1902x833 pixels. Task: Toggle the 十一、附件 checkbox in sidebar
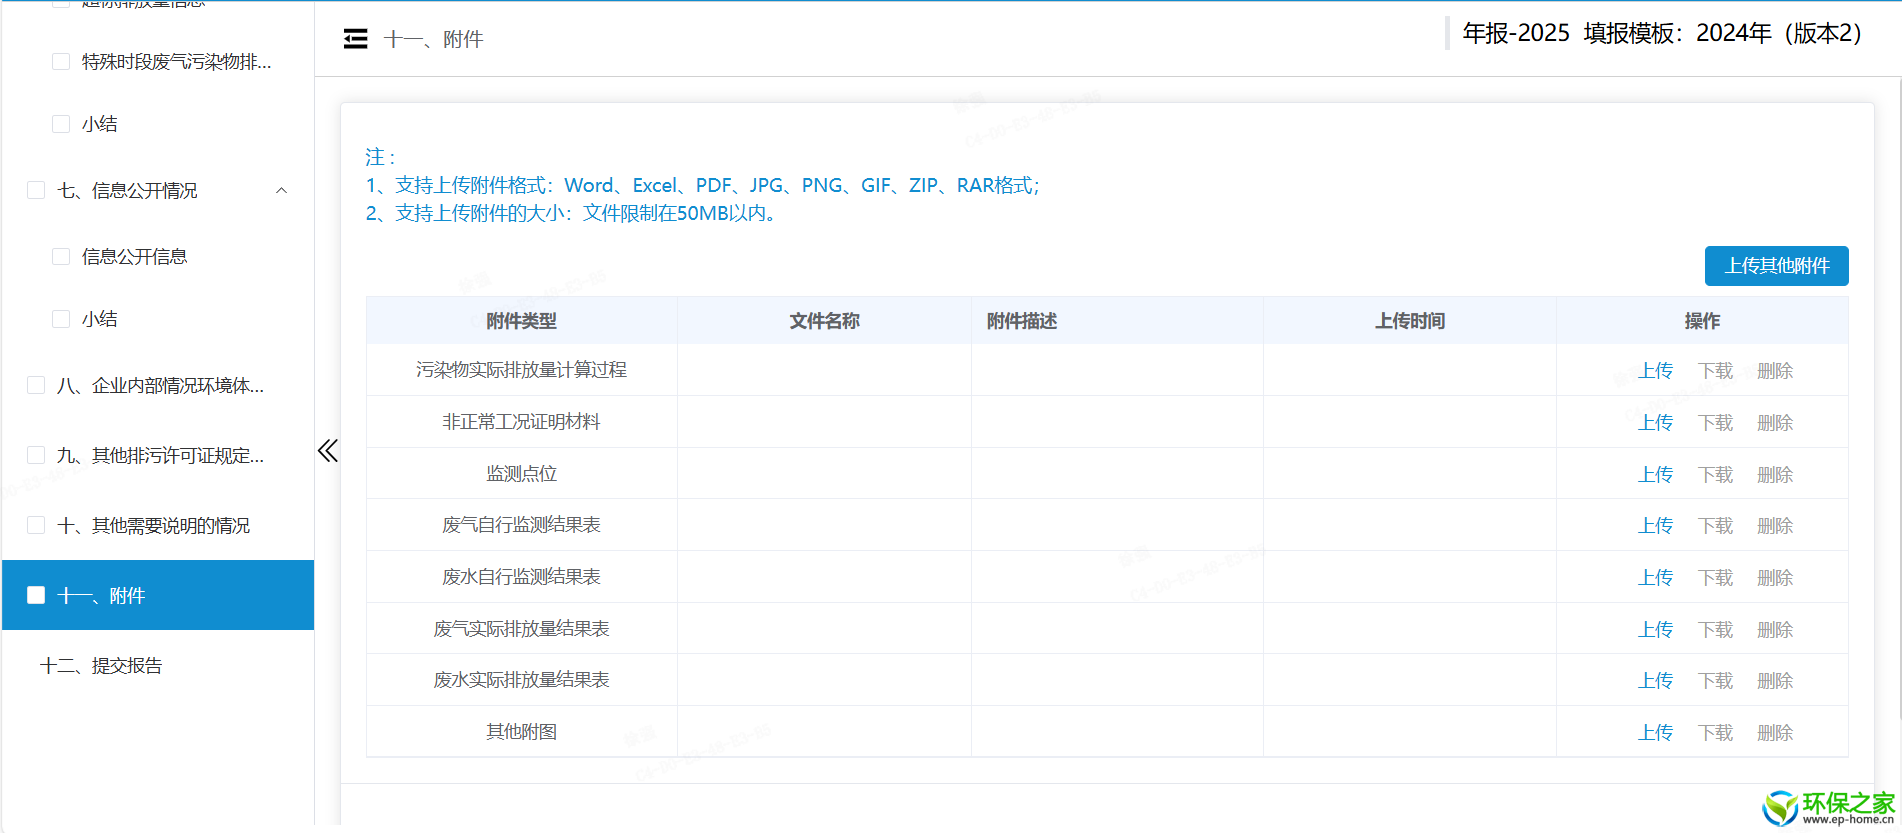click(36, 595)
